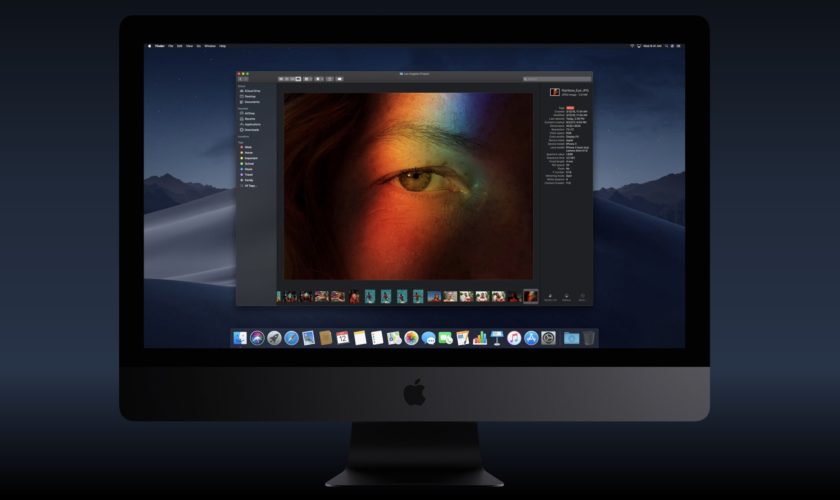The image size is (840, 500).
Task: Go back in Finder window
Action: 241,79
